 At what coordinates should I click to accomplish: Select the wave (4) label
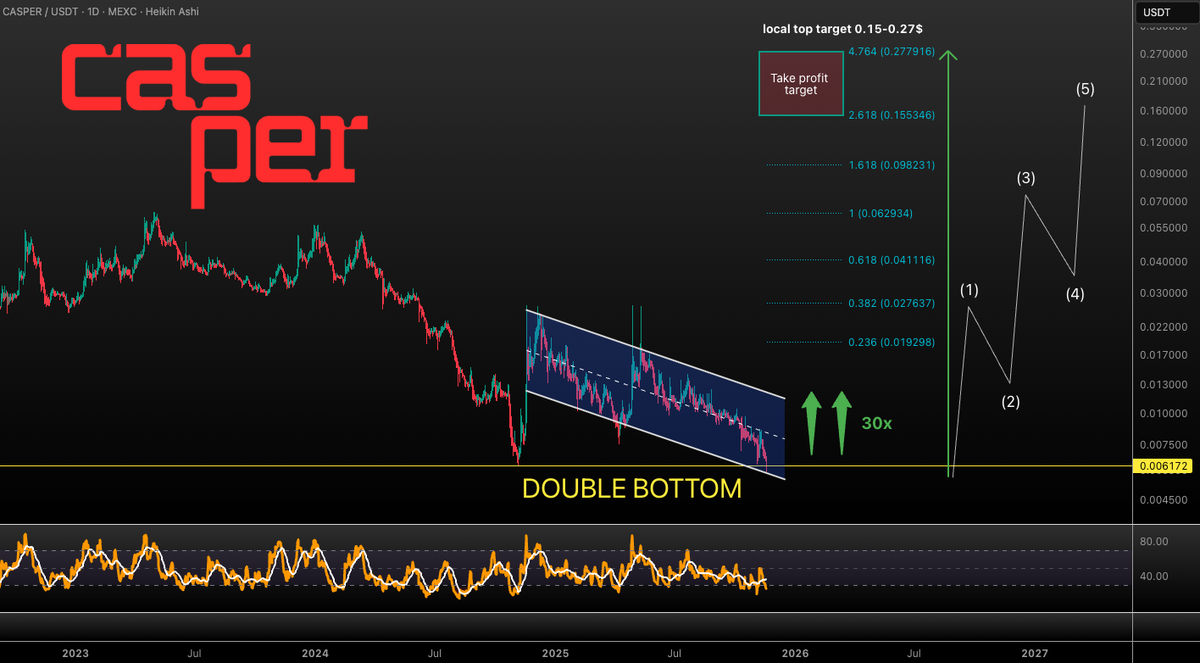point(1075,294)
